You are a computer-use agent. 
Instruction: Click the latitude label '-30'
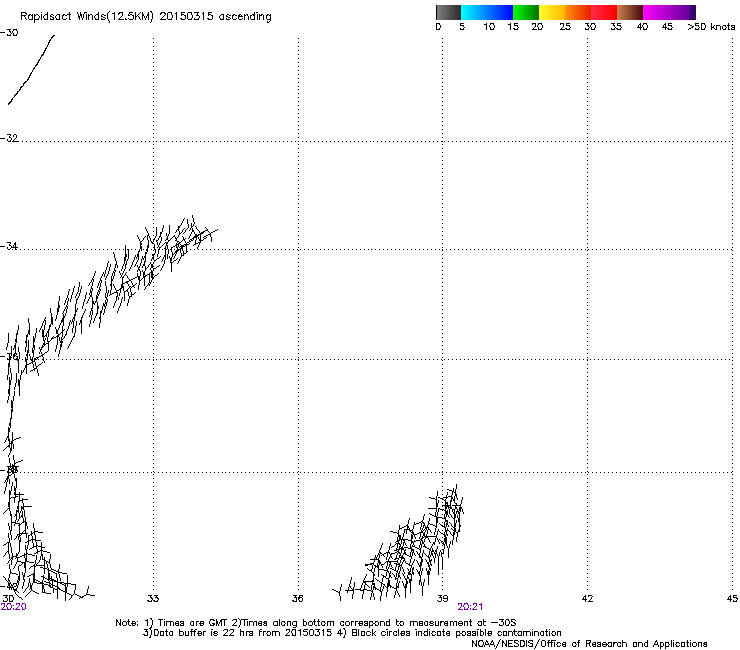point(9,33)
